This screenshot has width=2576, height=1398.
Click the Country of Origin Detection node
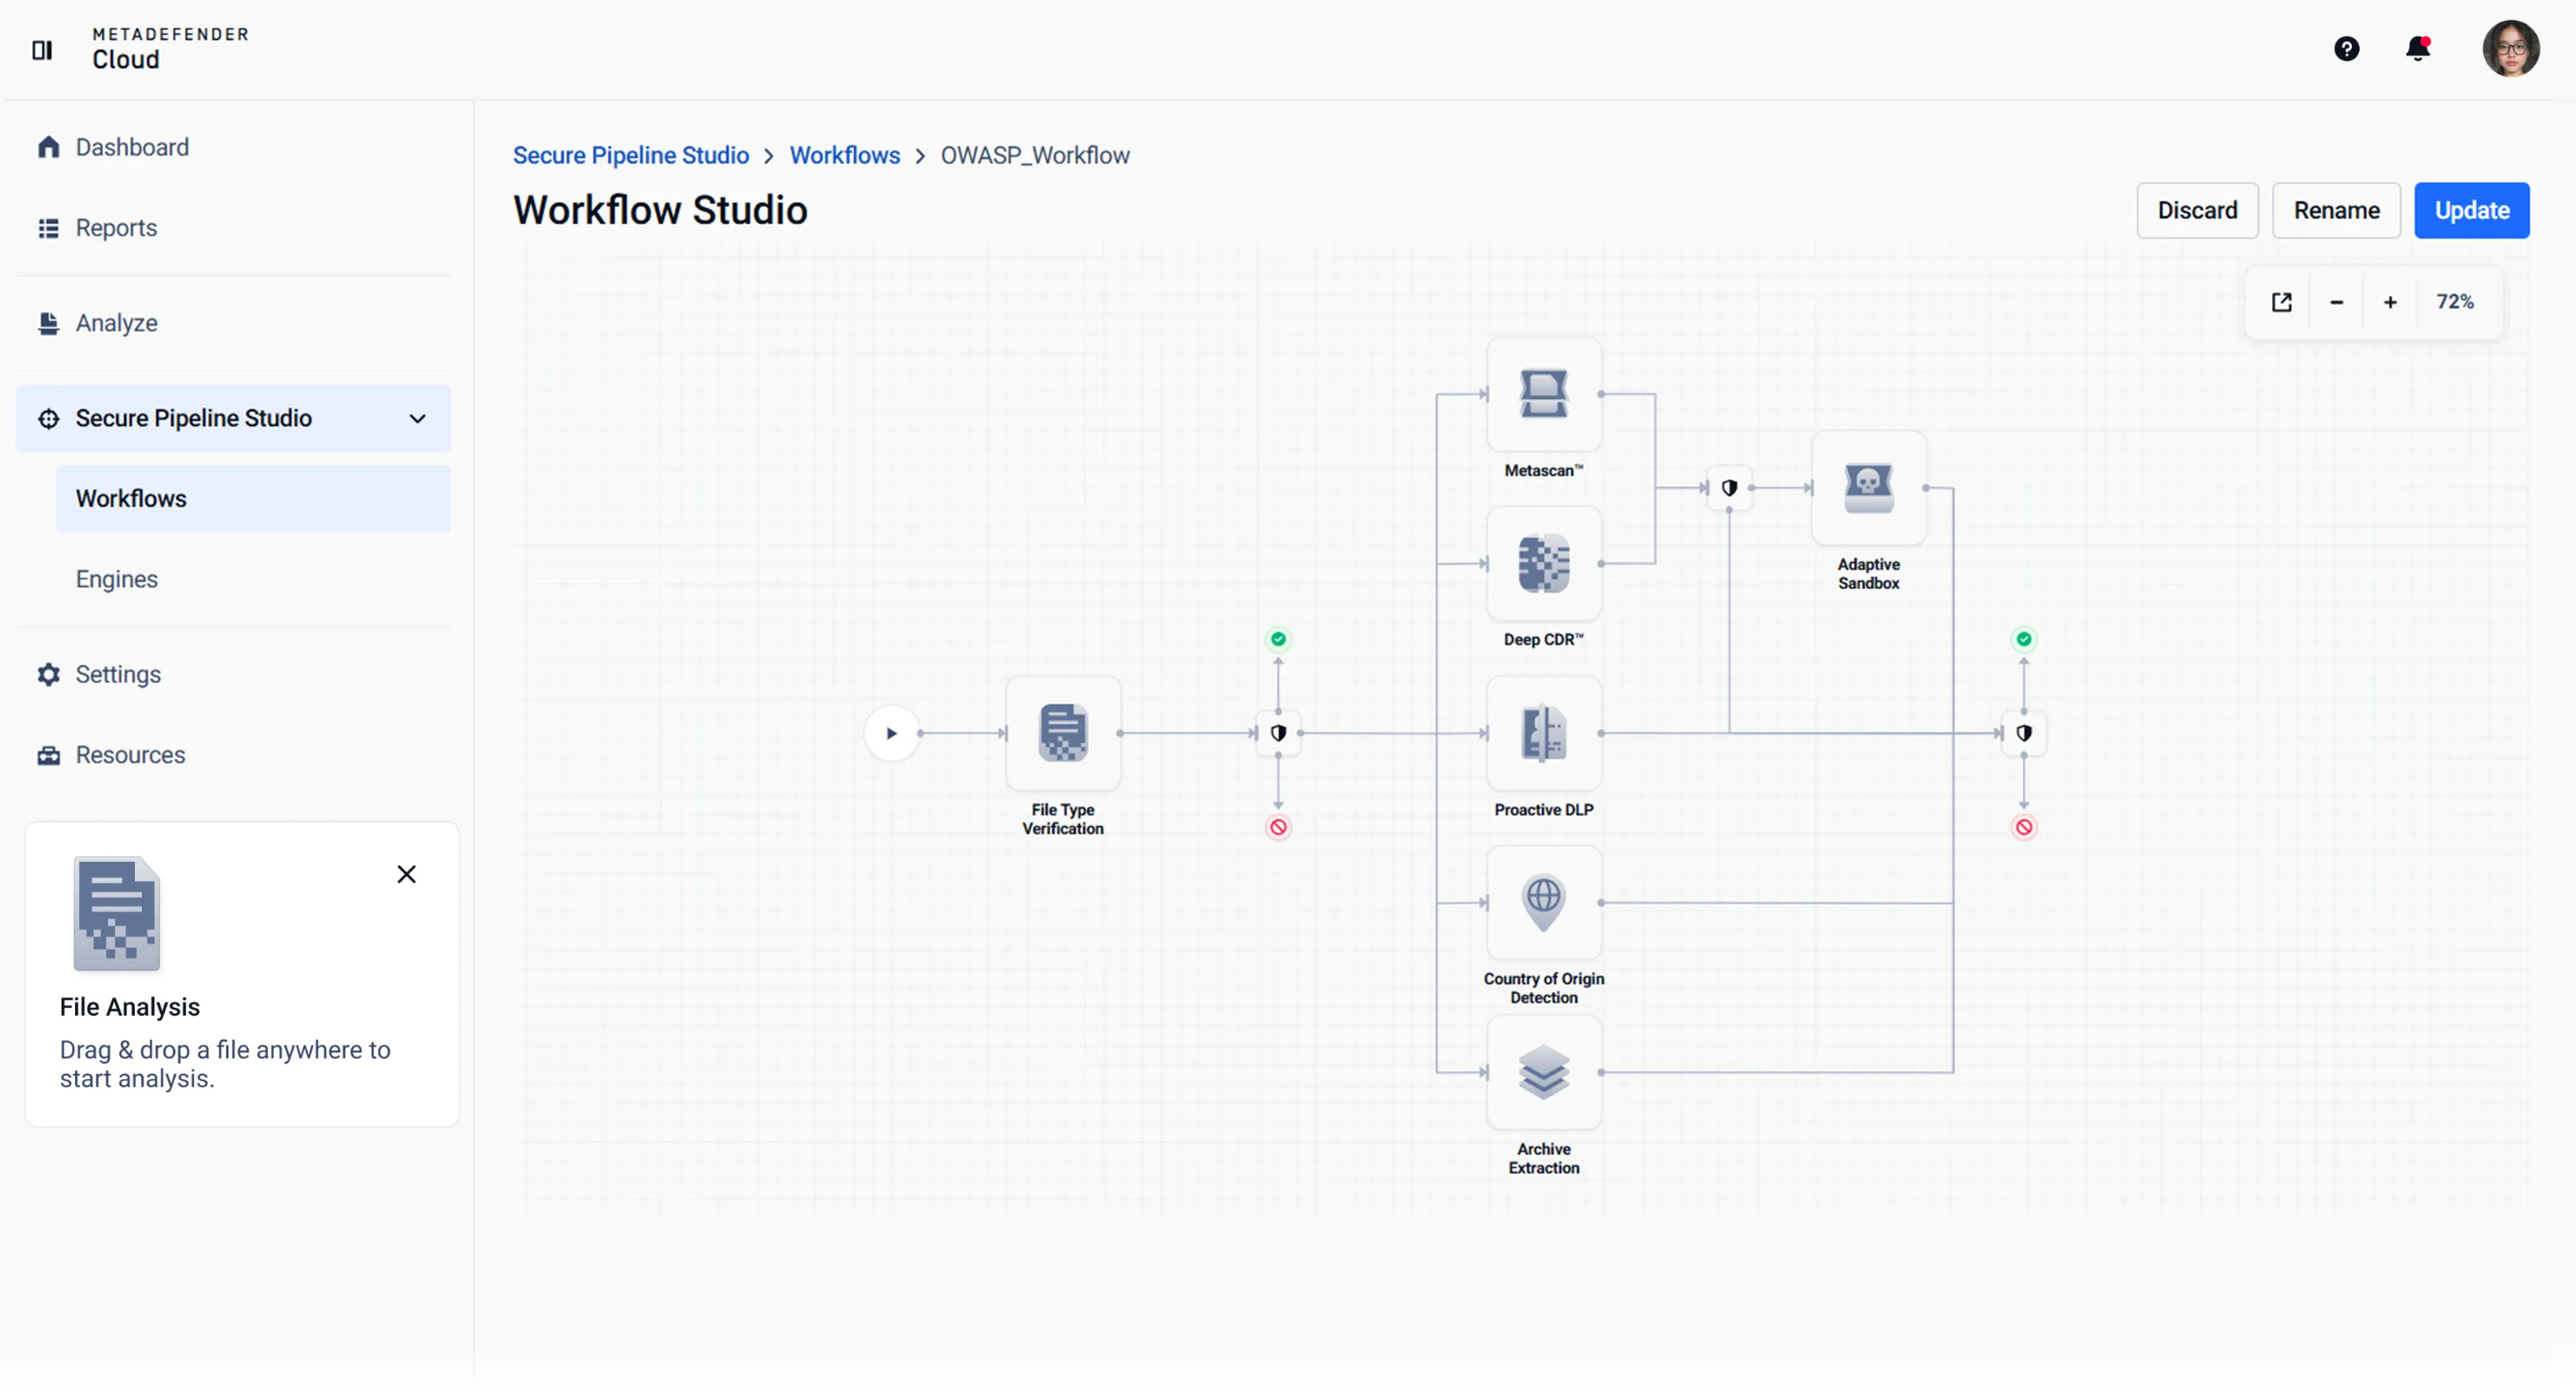click(x=1543, y=903)
